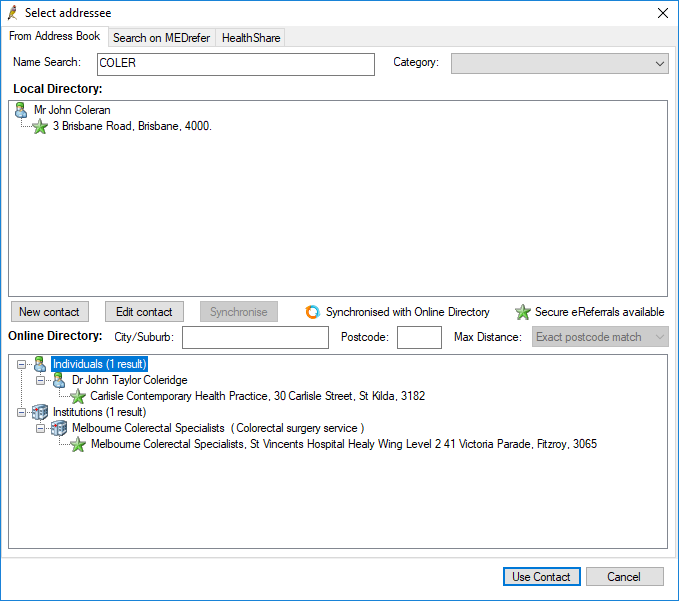
Task: Select the 3 Brisbane Road, Brisbane, 4000 address
Action: [132, 126]
